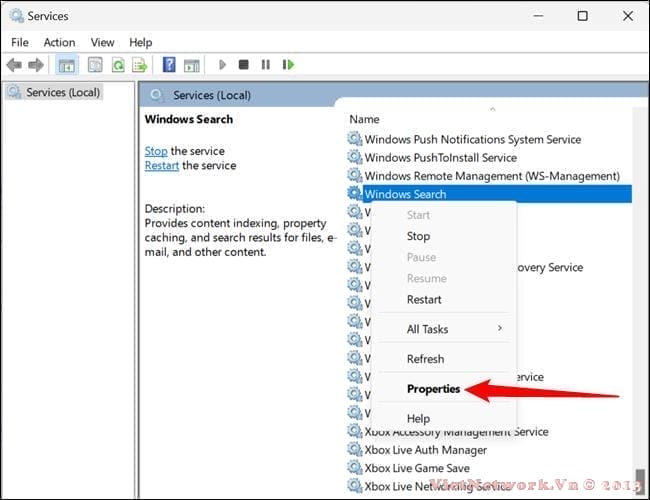This screenshot has height=500, width=650.
Task: Select Restart in the context menu
Action: point(424,299)
